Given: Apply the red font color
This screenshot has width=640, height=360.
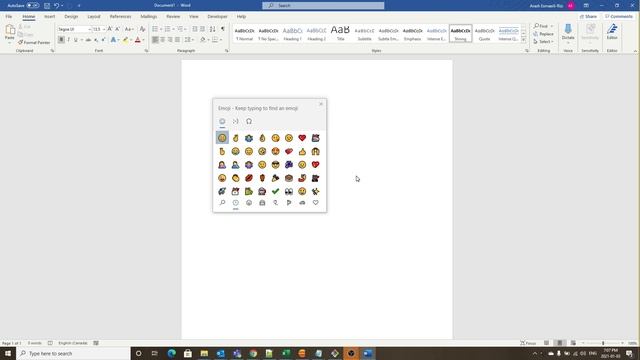Looking at the screenshot, I should 138,40.
